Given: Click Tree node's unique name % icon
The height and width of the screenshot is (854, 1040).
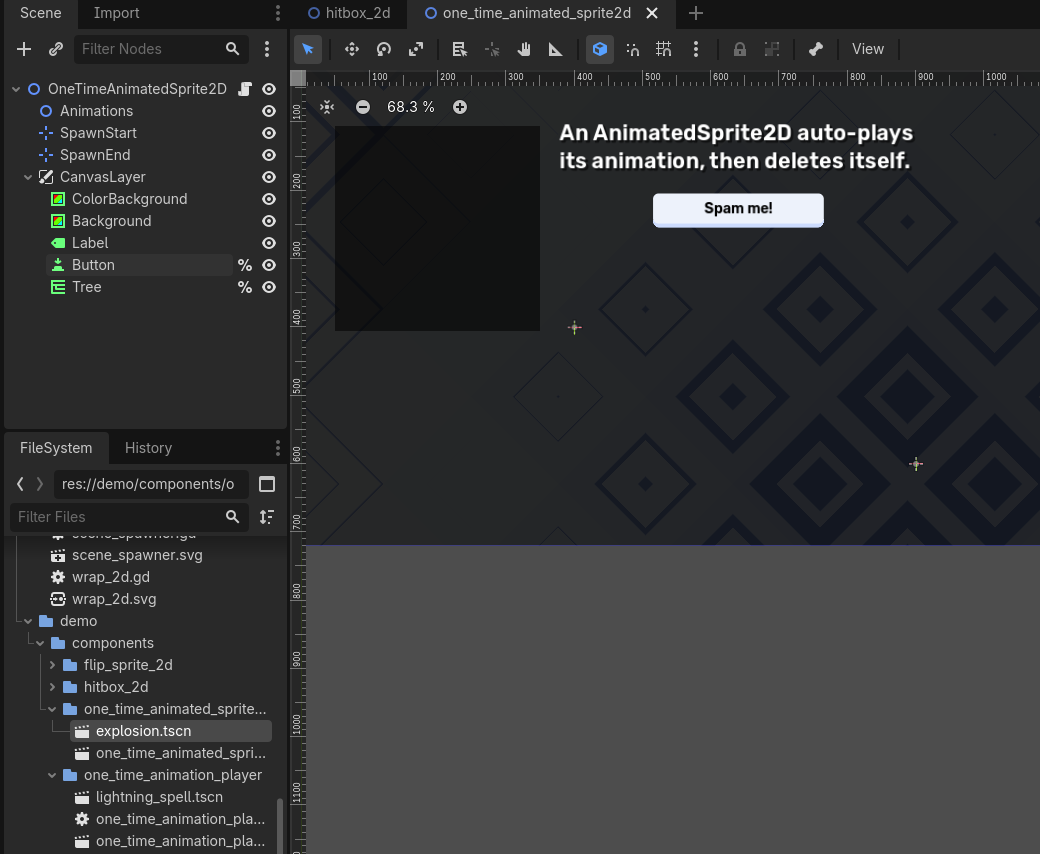Looking at the screenshot, I should click(245, 287).
